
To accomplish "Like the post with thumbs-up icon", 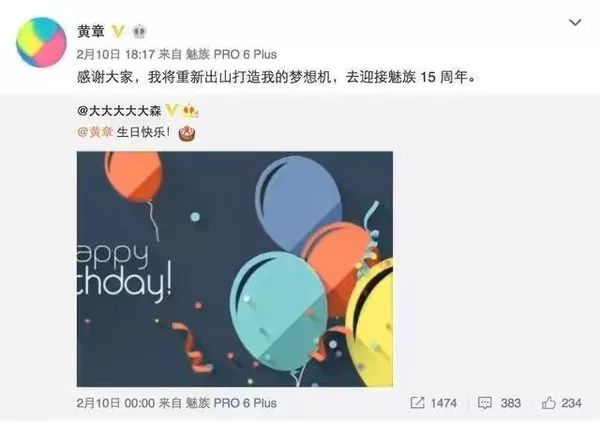I will pyautogui.click(x=548, y=403).
